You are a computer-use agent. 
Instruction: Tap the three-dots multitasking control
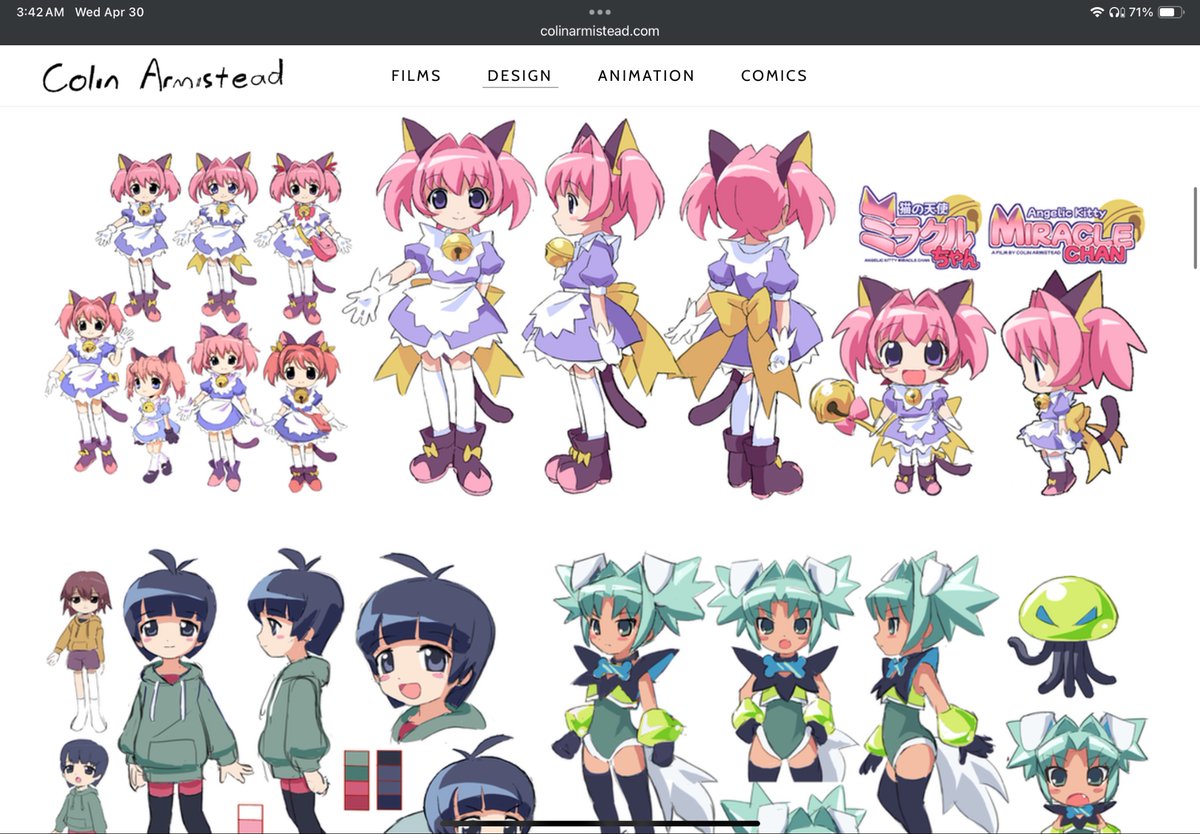[x=600, y=12]
